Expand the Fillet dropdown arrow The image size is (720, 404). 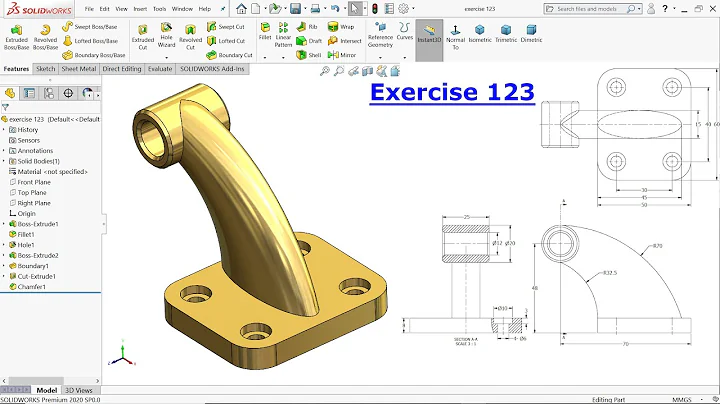(x=265, y=58)
